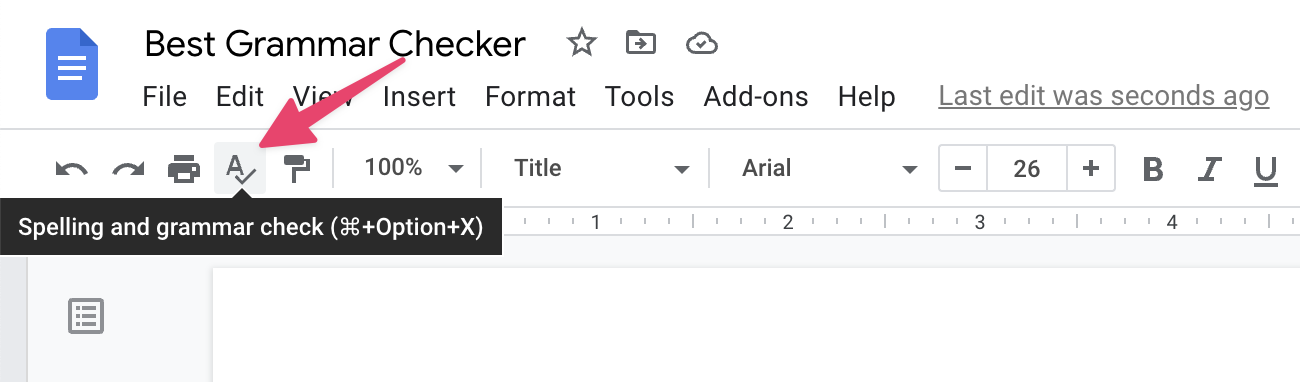Open the Add-ons menu
The height and width of the screenshot is (382, 1300).
click(756, 97)
